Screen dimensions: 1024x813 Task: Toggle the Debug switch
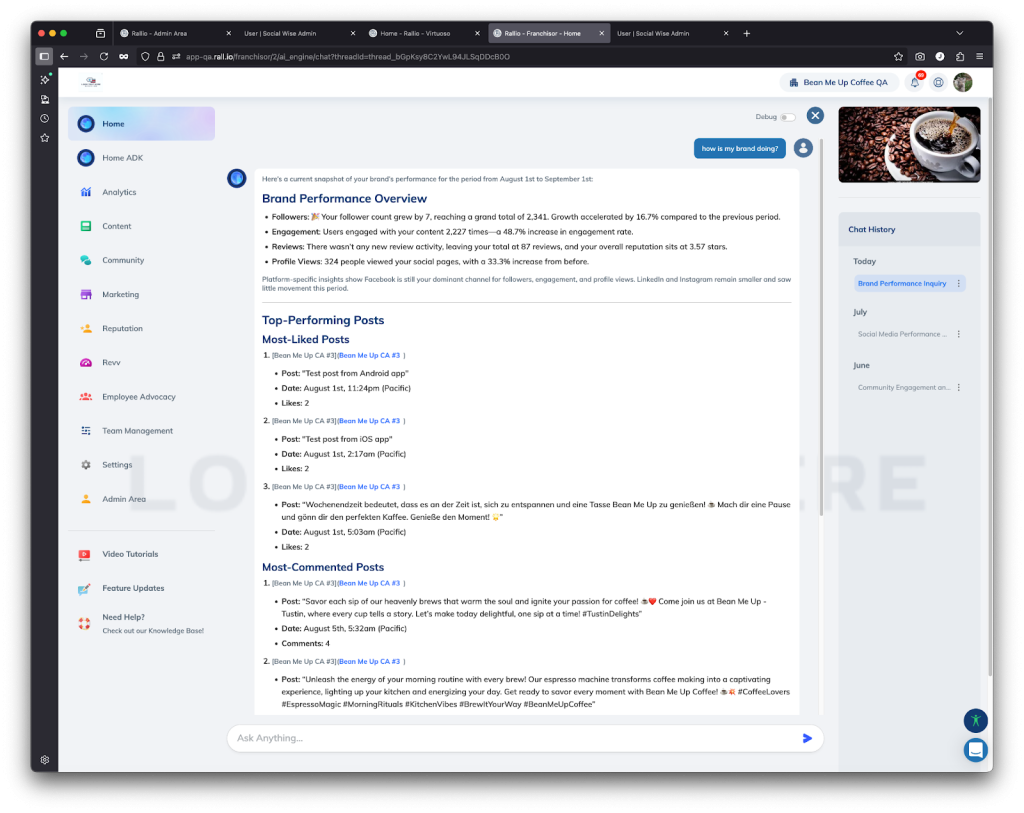[787, 116]
